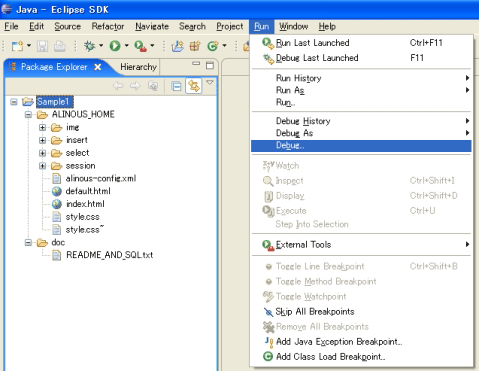
Task: Collapse the Sample1 project node
Action: [x=14, y=102]
